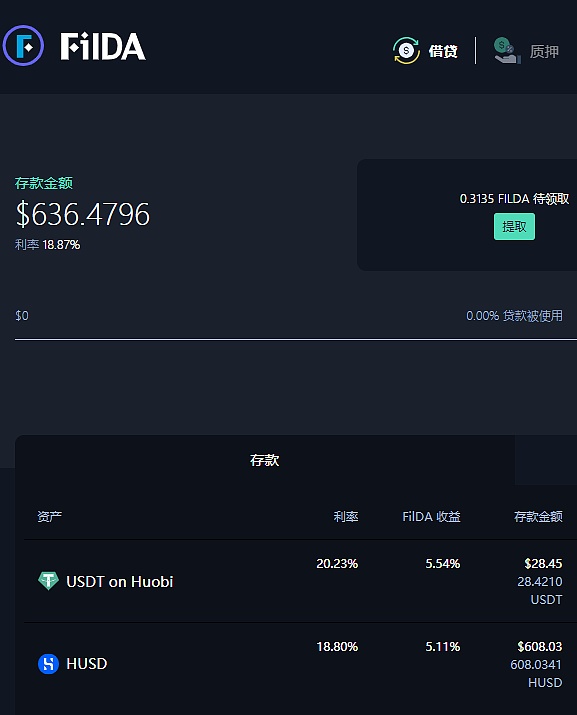Click the 存款金额 column header

pyautogui.click(x=538, y=517)
